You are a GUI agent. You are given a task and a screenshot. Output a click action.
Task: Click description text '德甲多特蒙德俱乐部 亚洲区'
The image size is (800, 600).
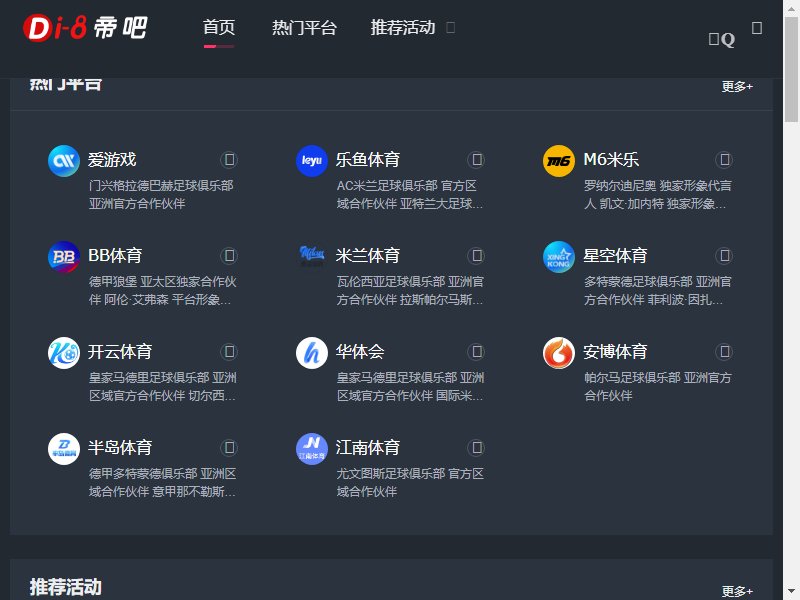163,473
